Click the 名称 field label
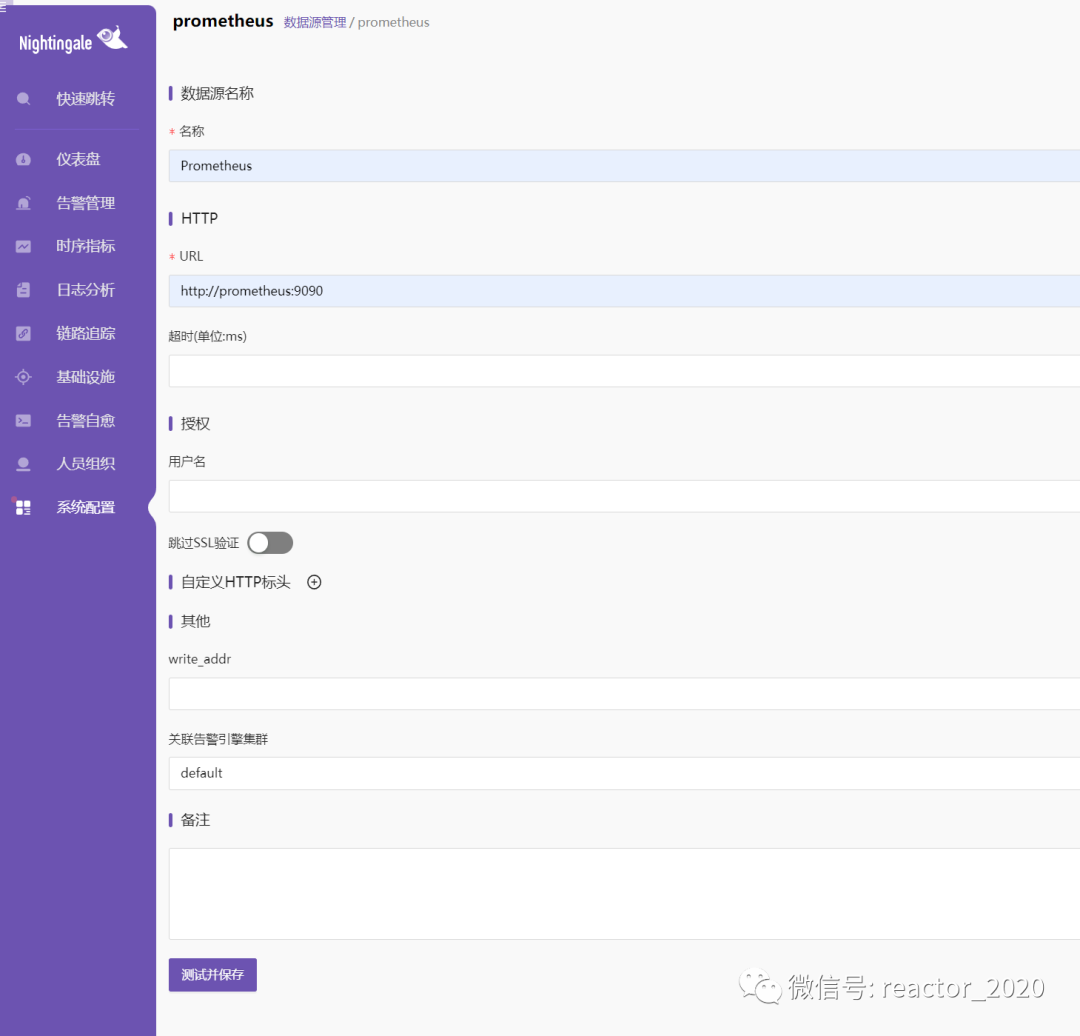Image resolution: width=1080 pixels, height=1036 pixels. click(x=191, y=131)
